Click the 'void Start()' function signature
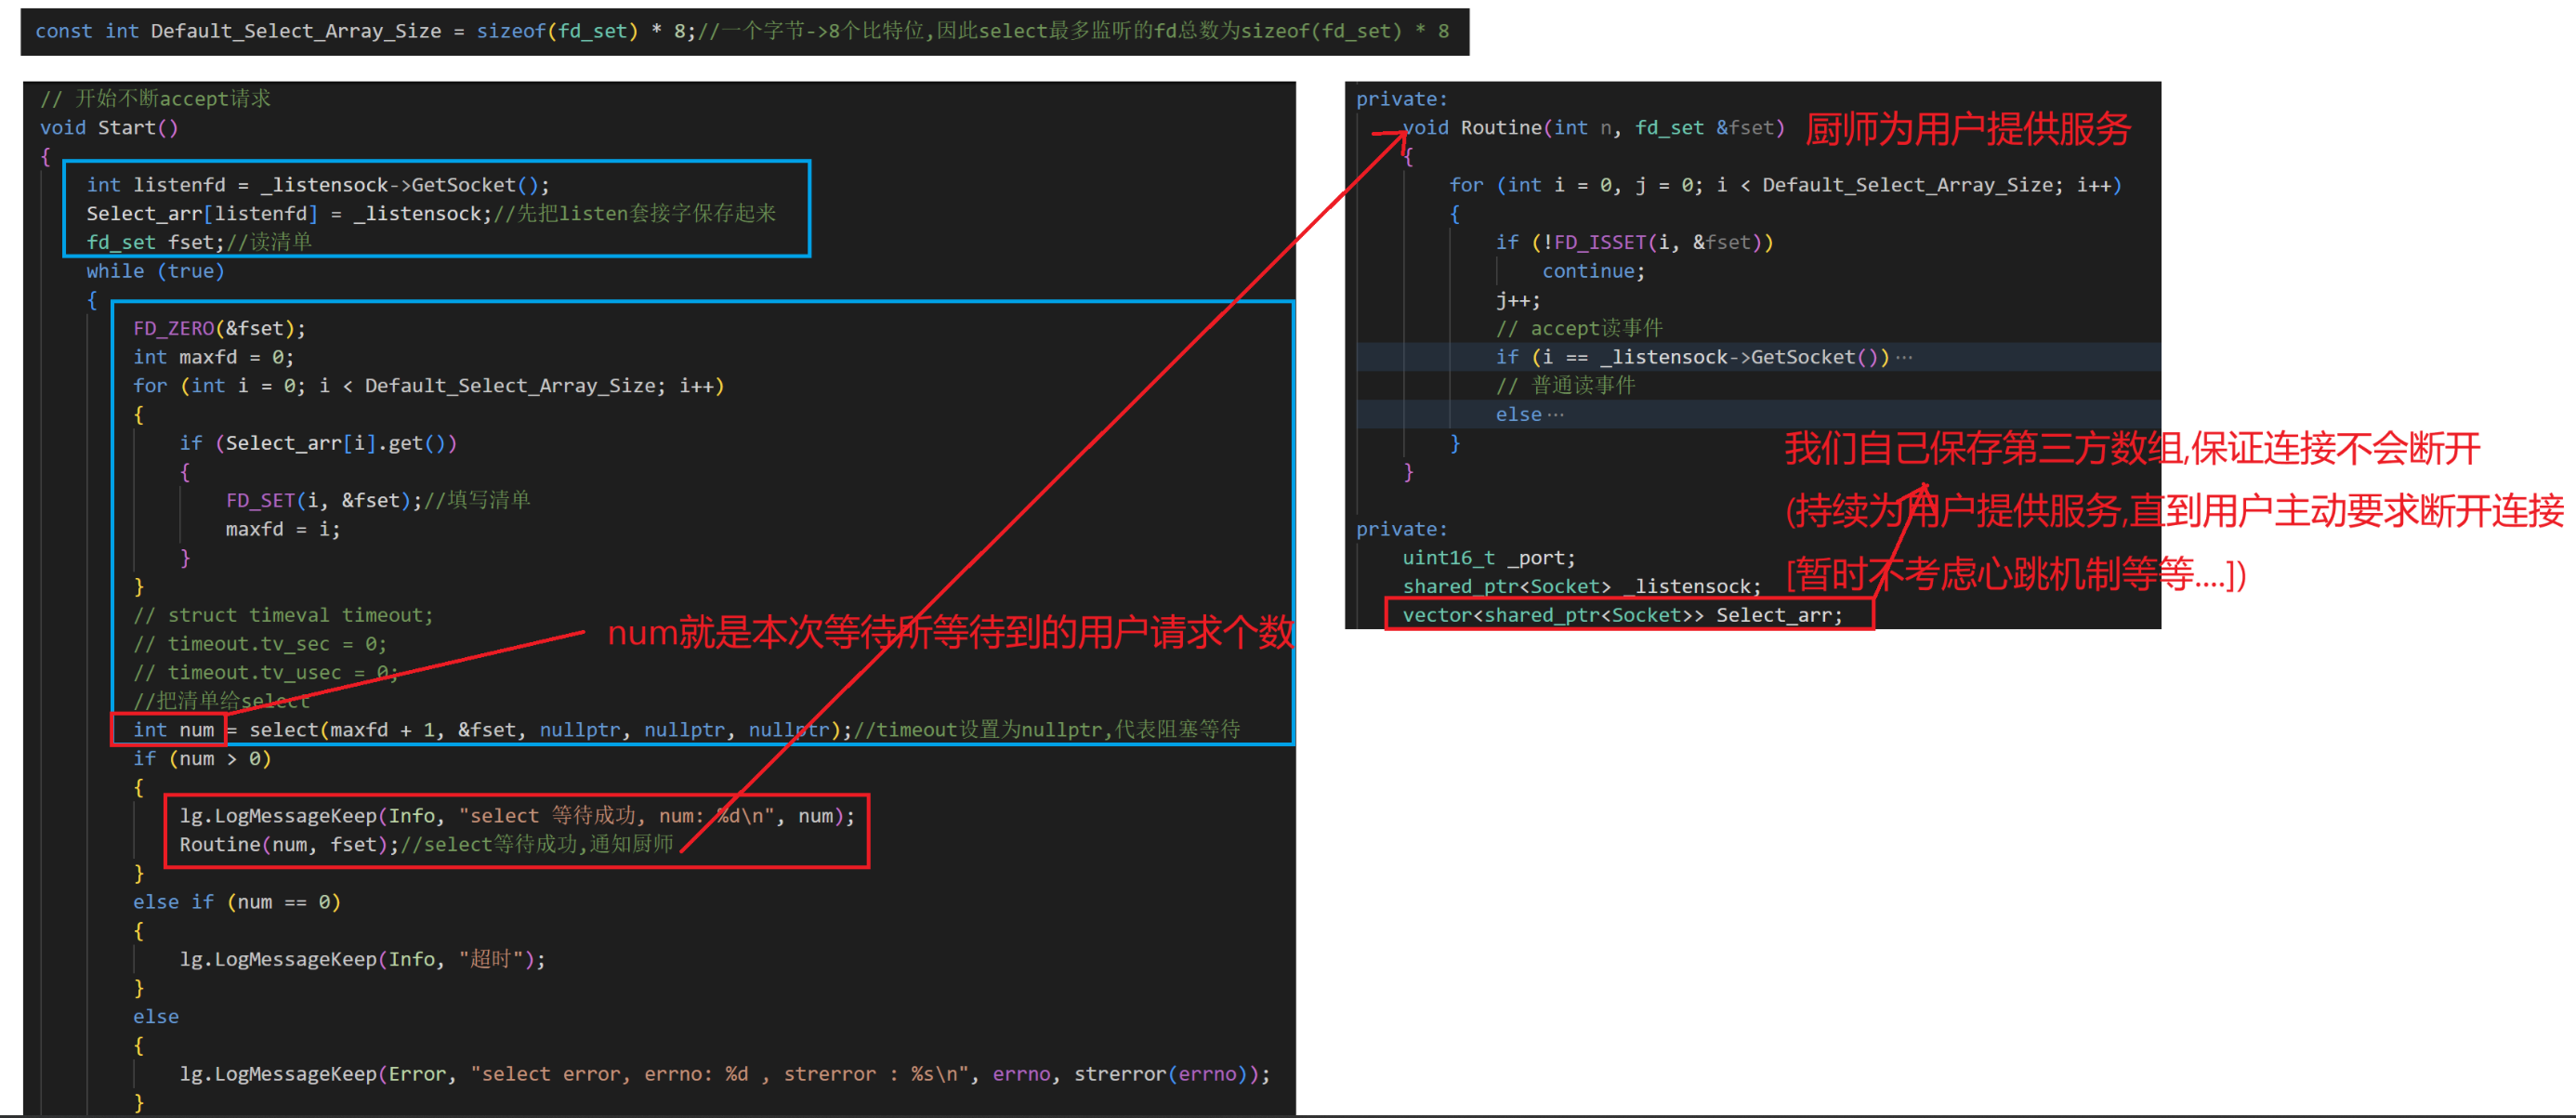2576x1118 pixels. [x=109, y=127]
